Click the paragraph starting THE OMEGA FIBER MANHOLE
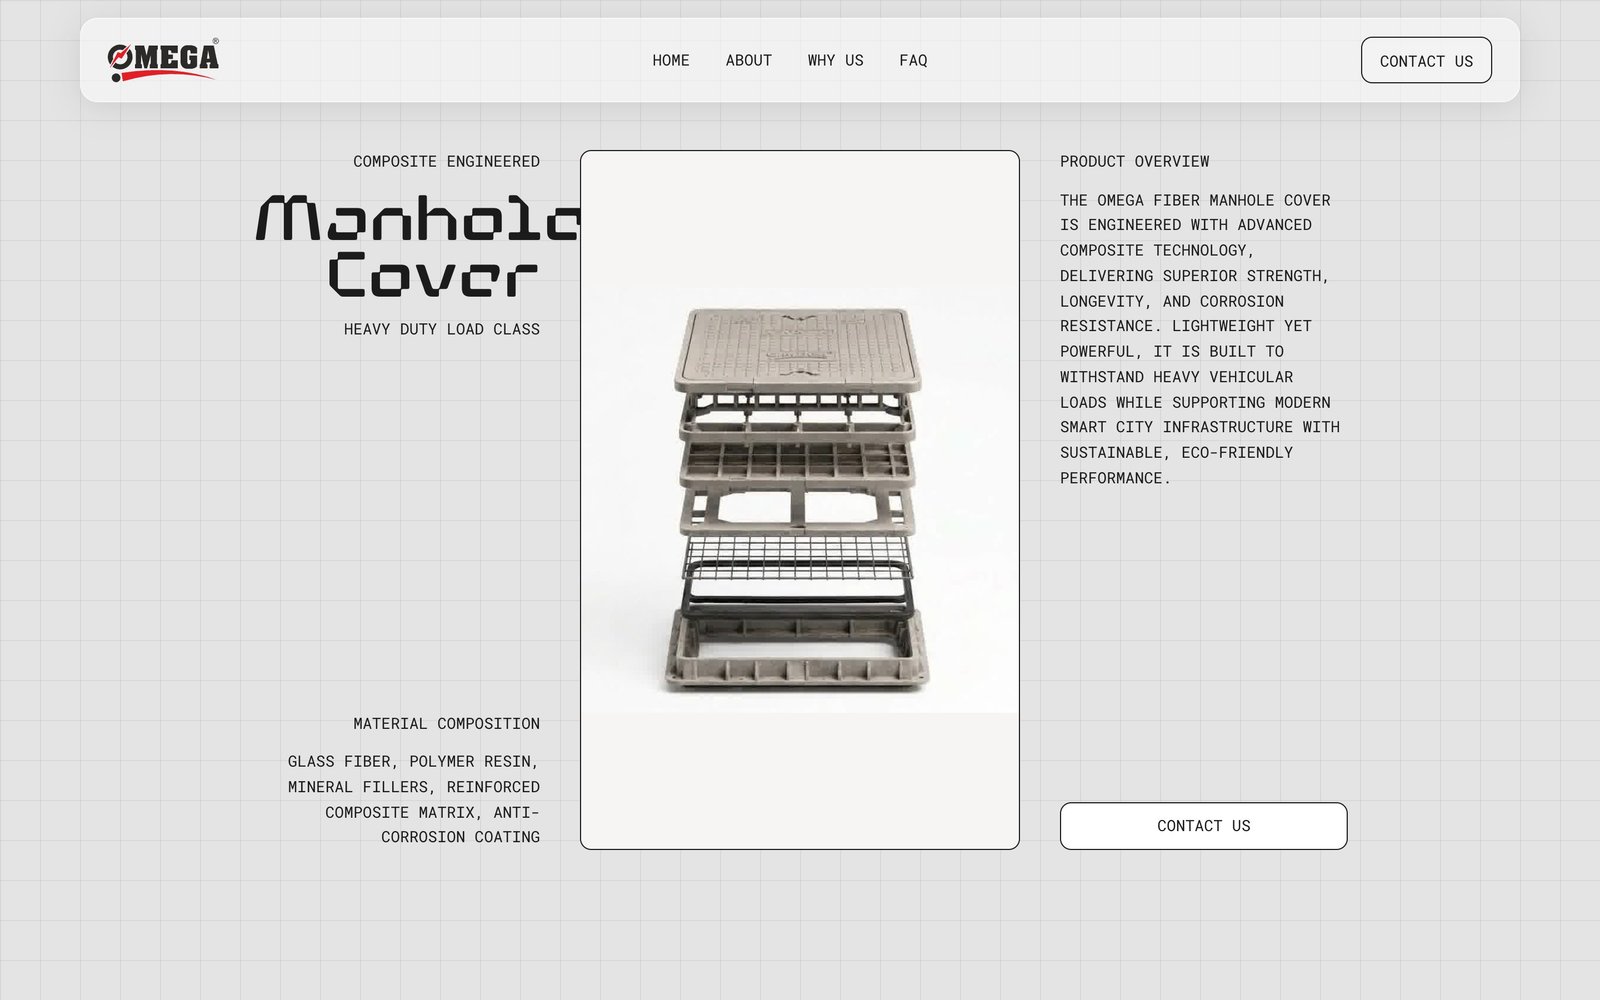This screenshot has height=1000, width=1600. 1200,339
